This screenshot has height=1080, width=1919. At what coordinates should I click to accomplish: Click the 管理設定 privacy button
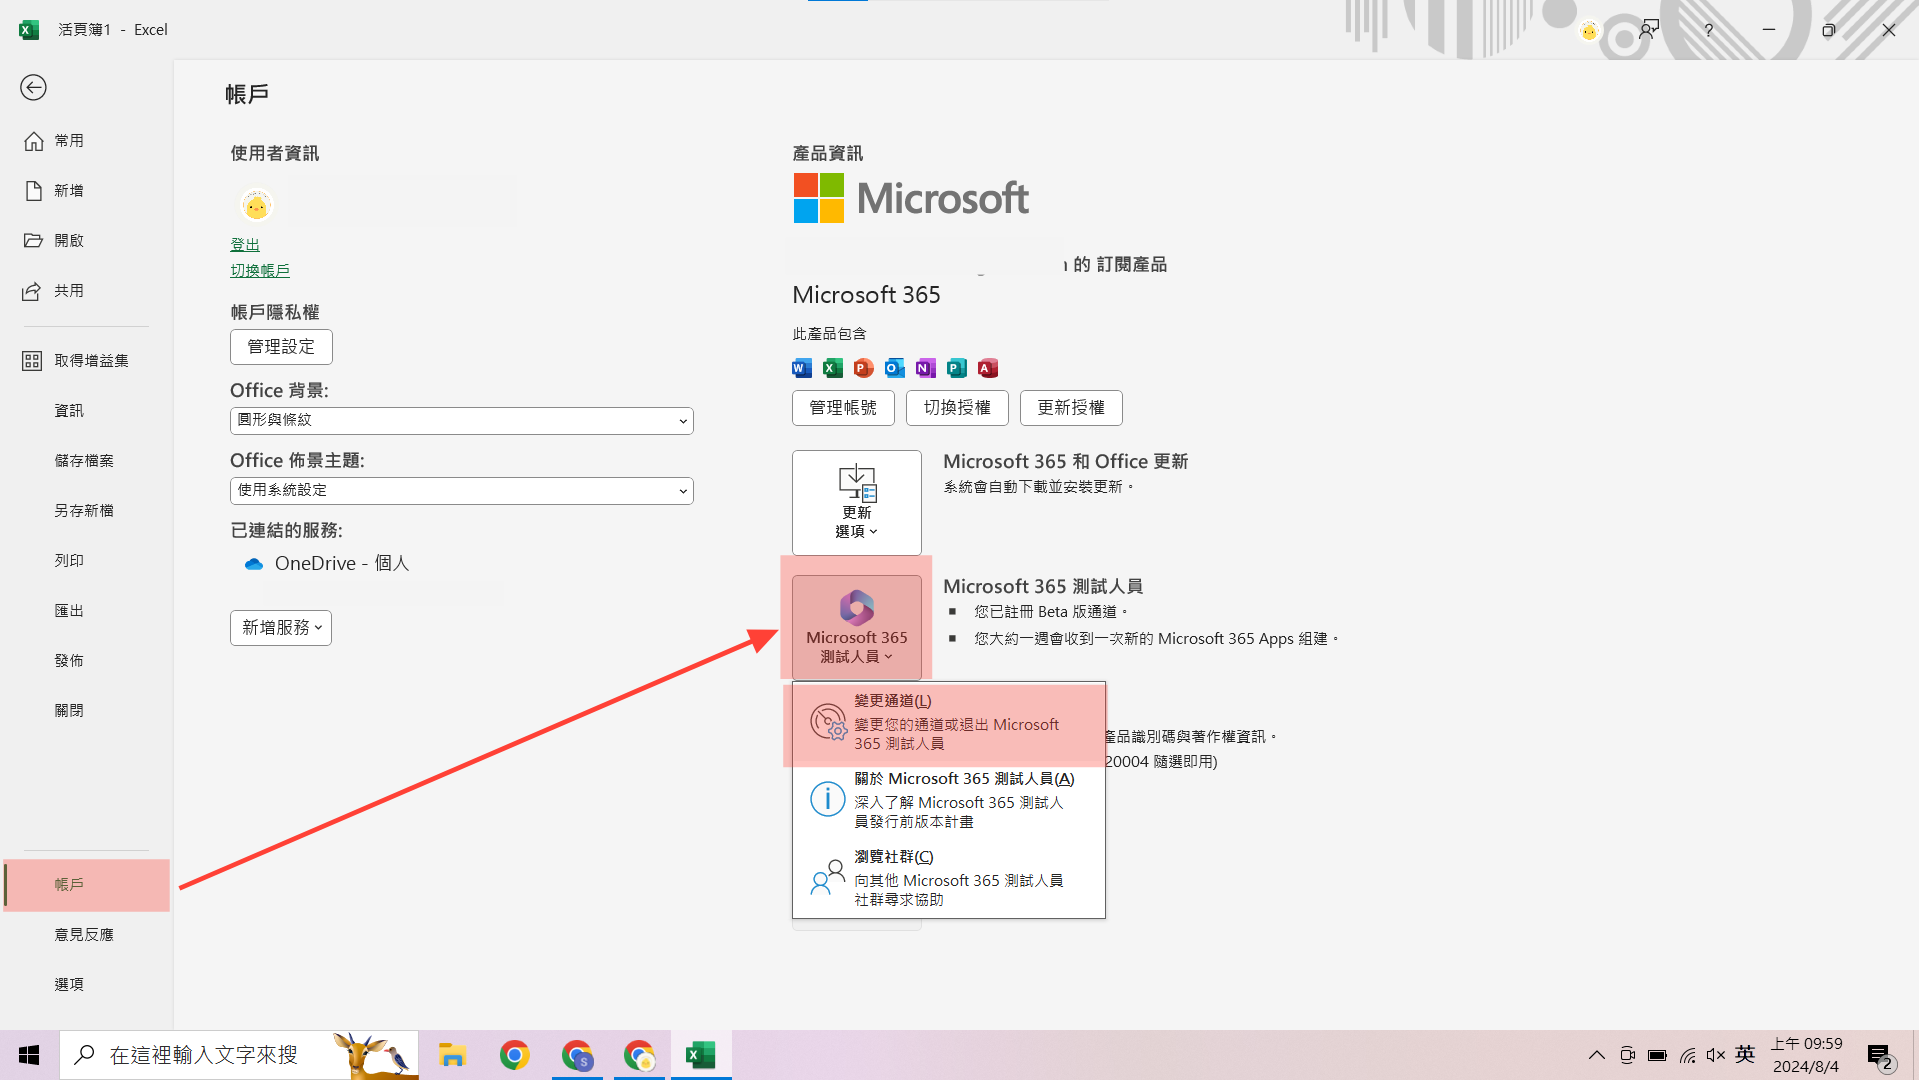(x=281, y=347)
